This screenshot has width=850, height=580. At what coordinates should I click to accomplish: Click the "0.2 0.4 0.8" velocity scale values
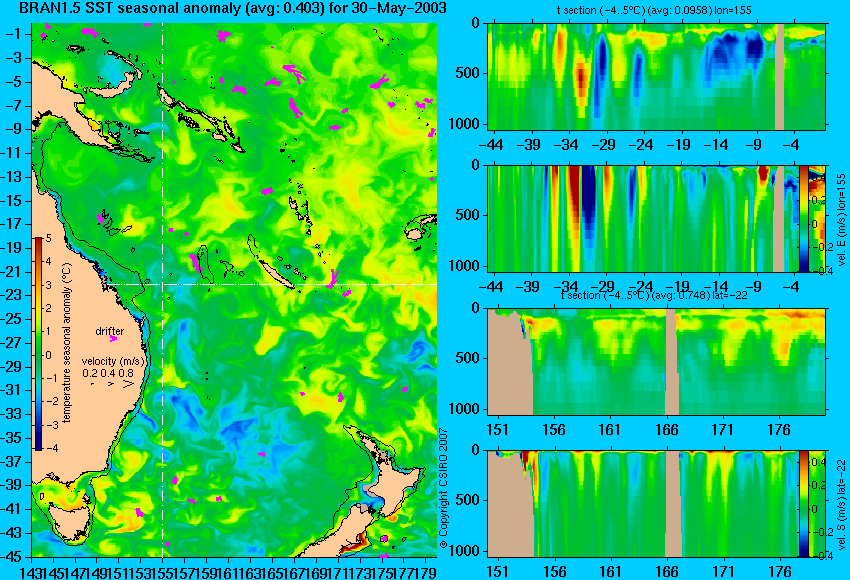[x=108, y=373]
